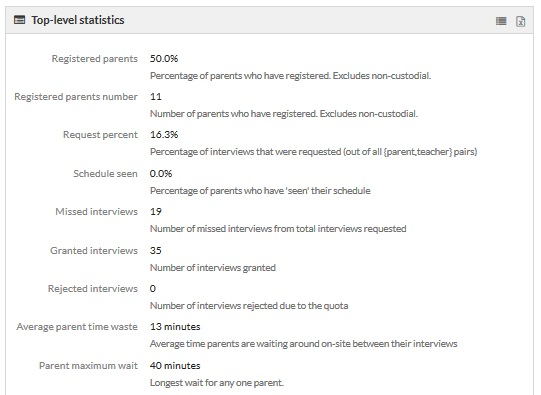This screenshot has width=541, height=395.
Task: Select the Registered parents label
Action: click(95, 59)
